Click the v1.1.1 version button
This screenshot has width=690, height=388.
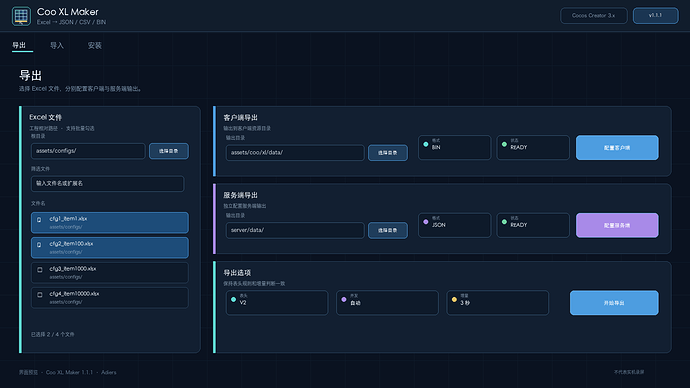[655, 15]
